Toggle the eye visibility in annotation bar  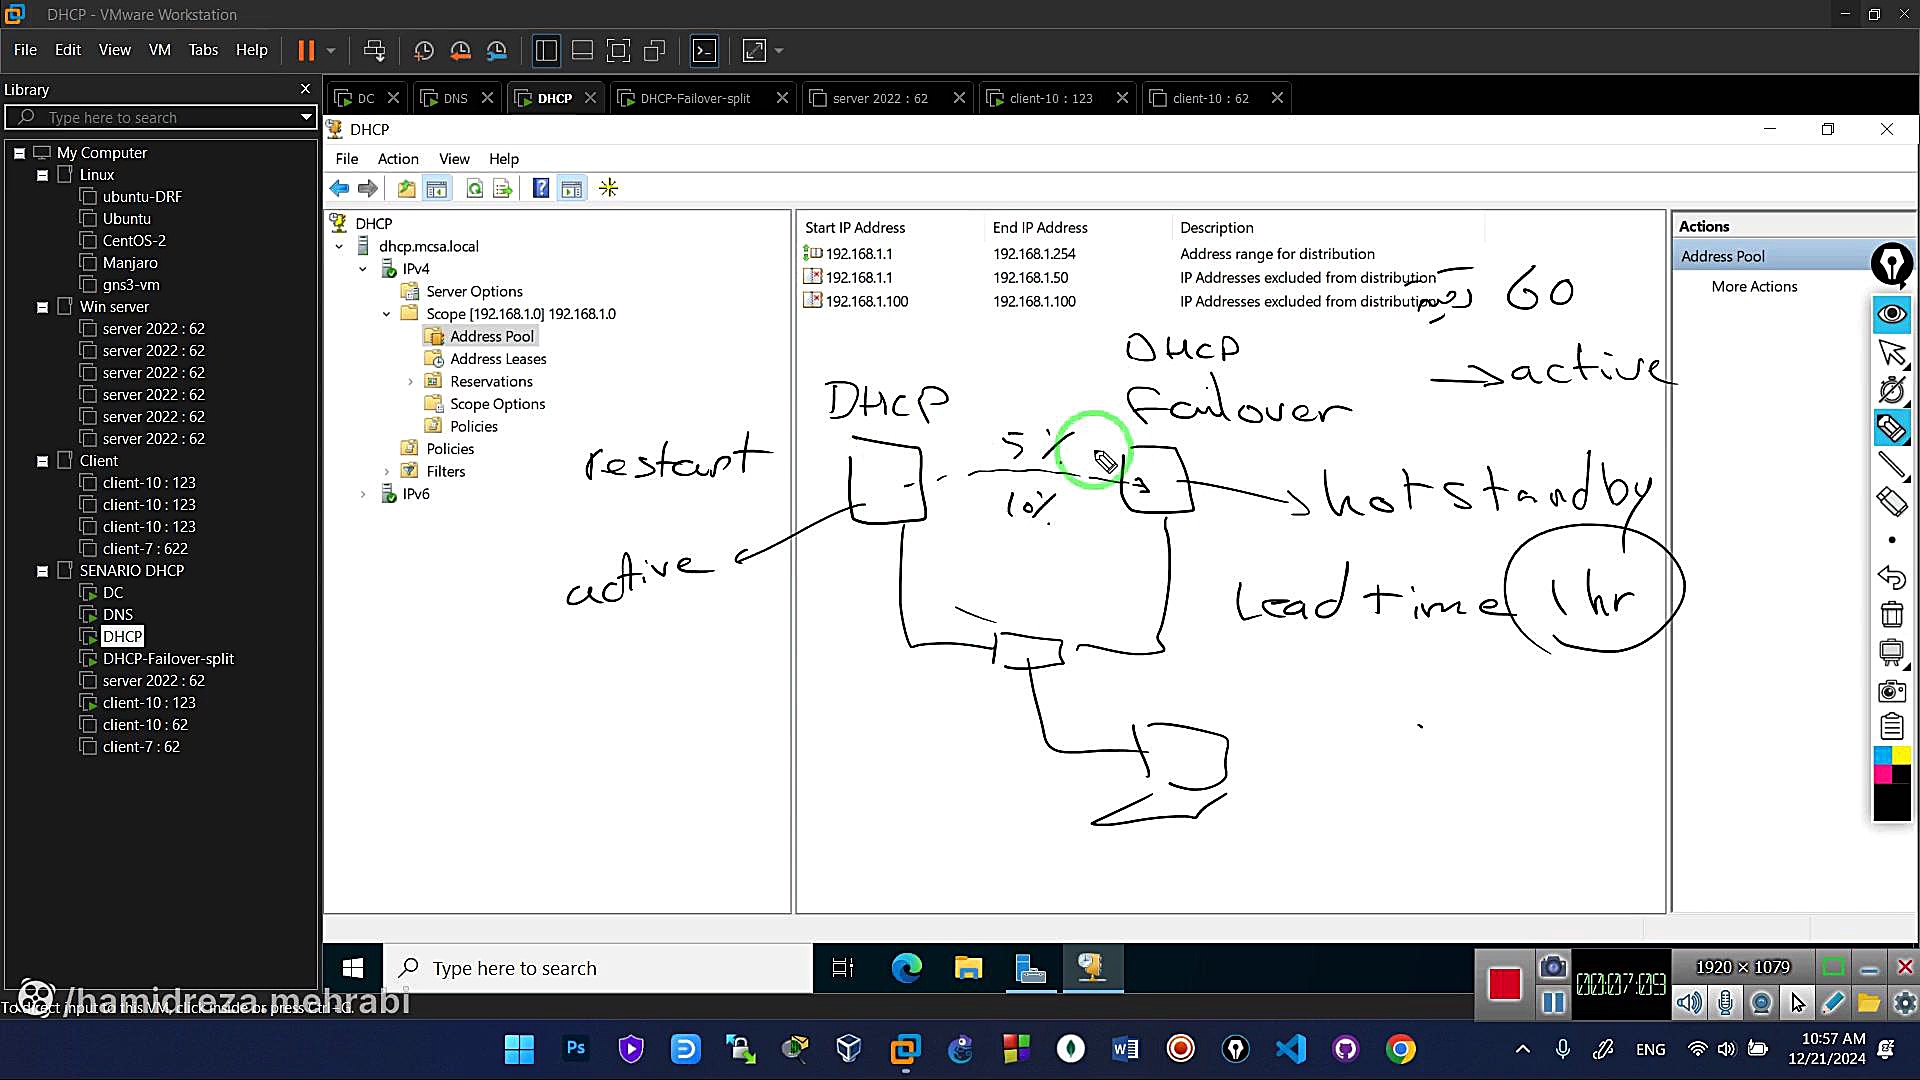click(1891, 314)
